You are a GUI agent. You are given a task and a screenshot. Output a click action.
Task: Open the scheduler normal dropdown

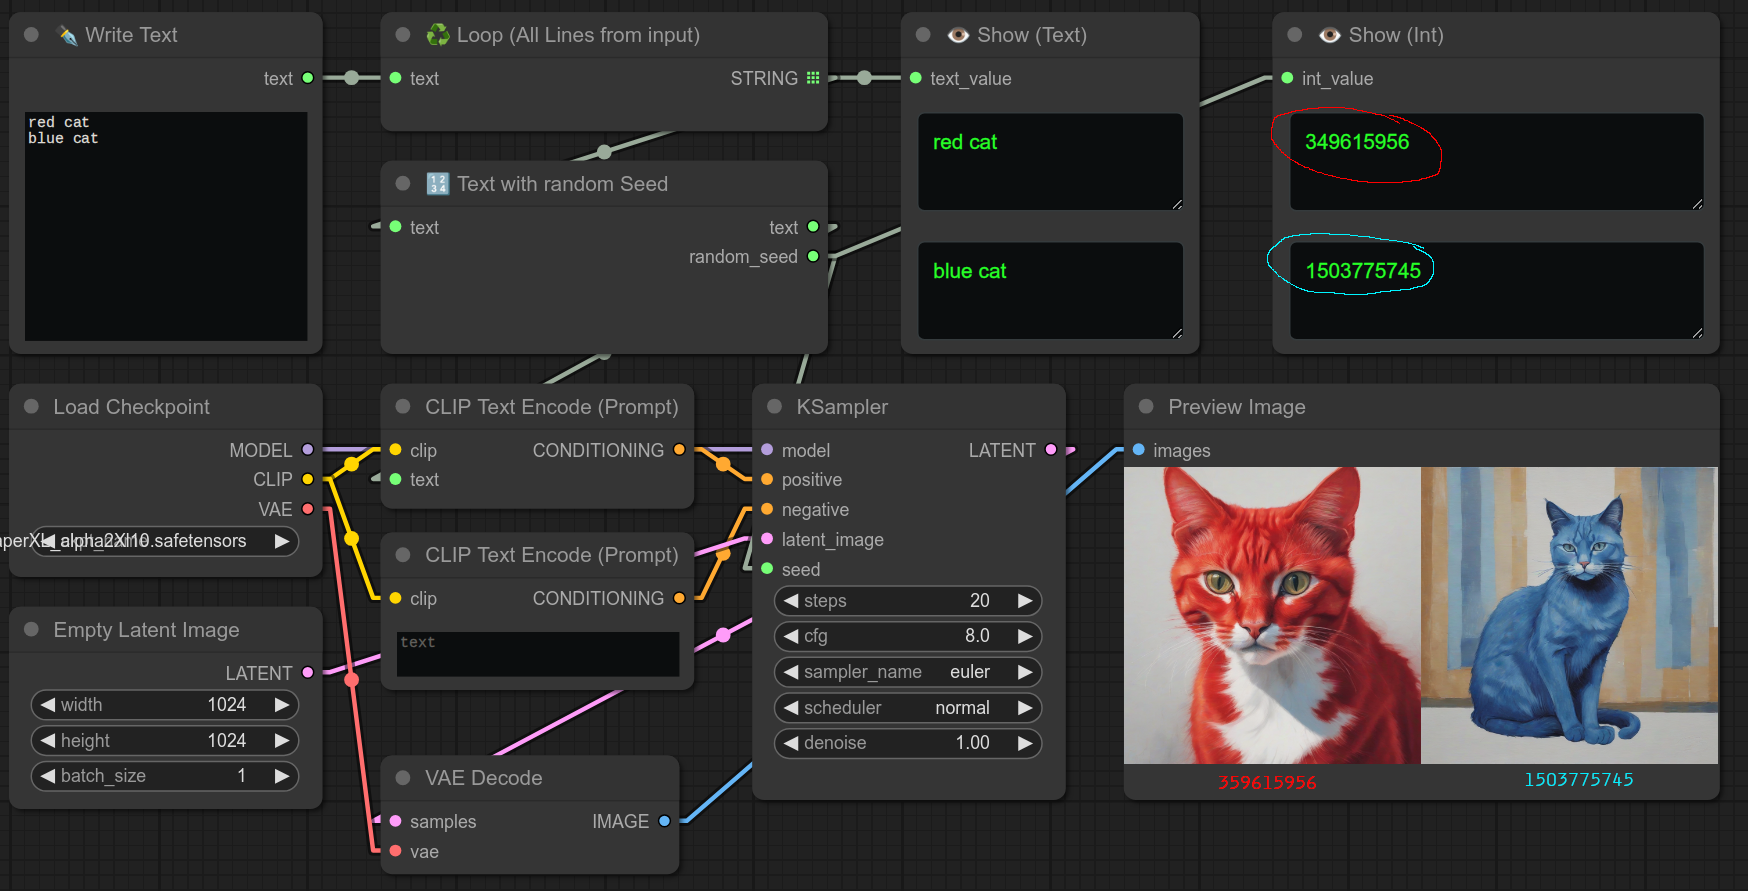click(907, 708)
